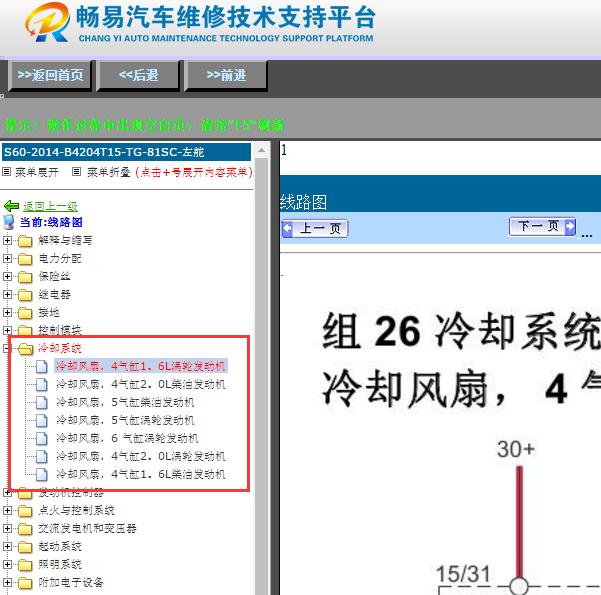Image resolution: width=601 pixels, height=595 pixels.
Task: Open 冷却风扇, 4气缸1.6L涡轮发动机 entry
Action: click(x=141, y=366)
